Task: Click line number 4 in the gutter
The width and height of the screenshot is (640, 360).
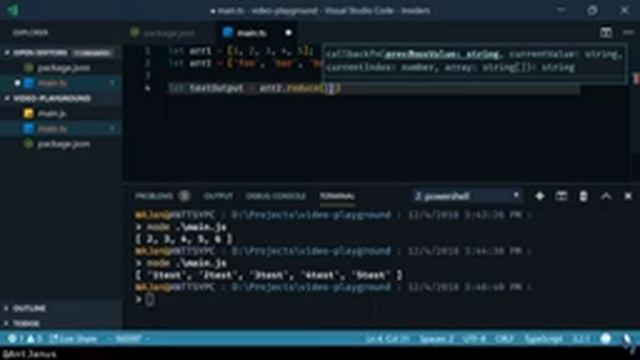Action: (147, 88)
